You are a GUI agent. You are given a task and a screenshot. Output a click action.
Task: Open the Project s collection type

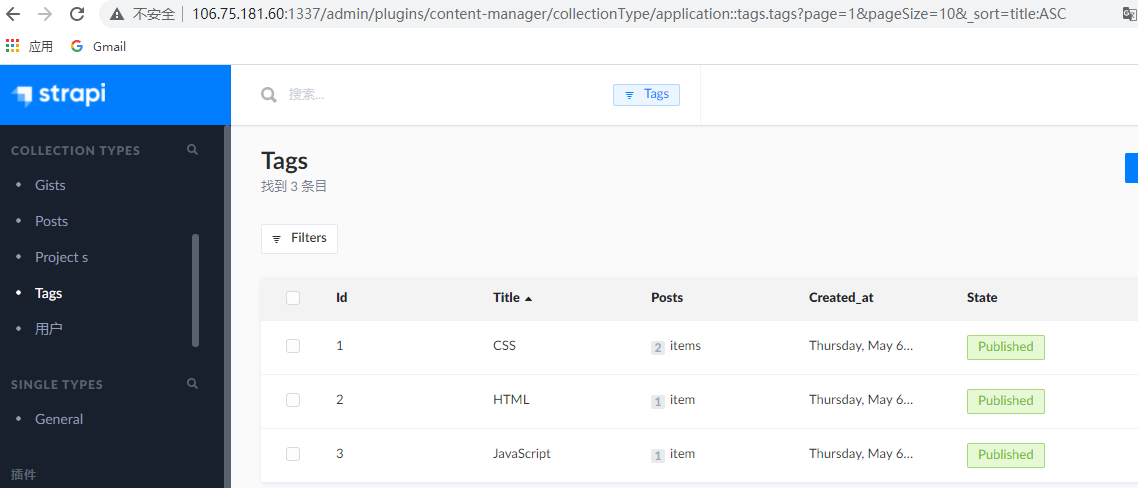click(62, 257)
